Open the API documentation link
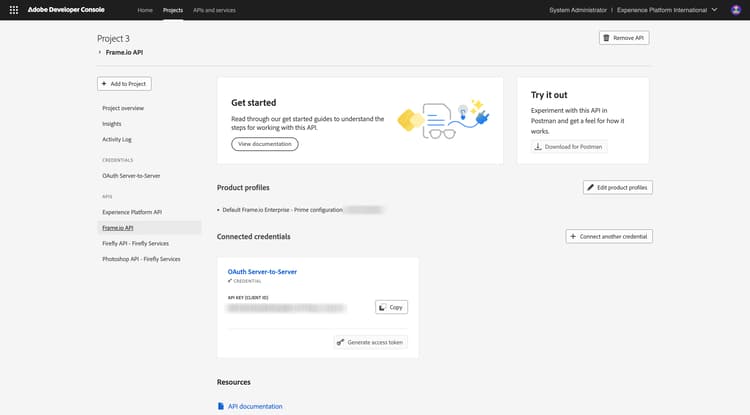Viewport: 750px width, 415px height. pyautogui.click(x=255, y=406)
